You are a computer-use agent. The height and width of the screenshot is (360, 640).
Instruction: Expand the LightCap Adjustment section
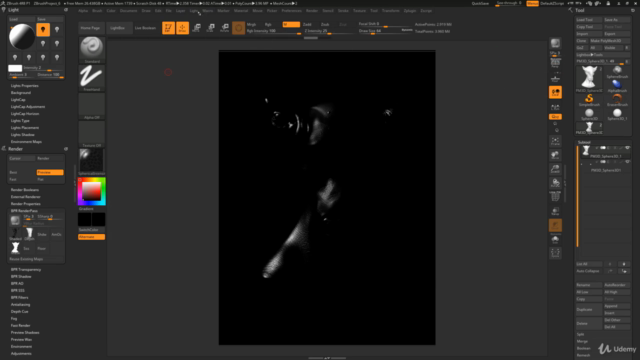point(28,107)
